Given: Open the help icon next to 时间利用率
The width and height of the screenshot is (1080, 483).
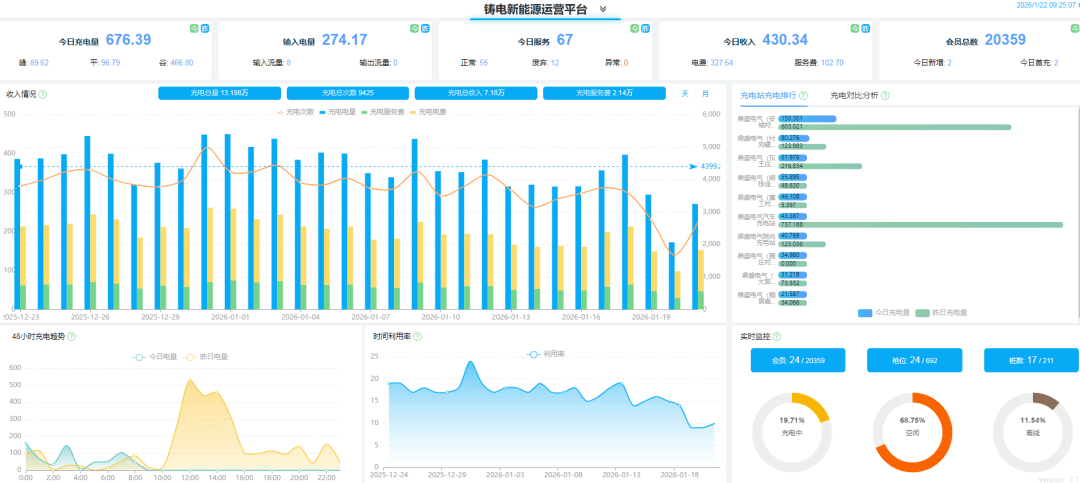Looking at the screenshot, I should point(416,337).
